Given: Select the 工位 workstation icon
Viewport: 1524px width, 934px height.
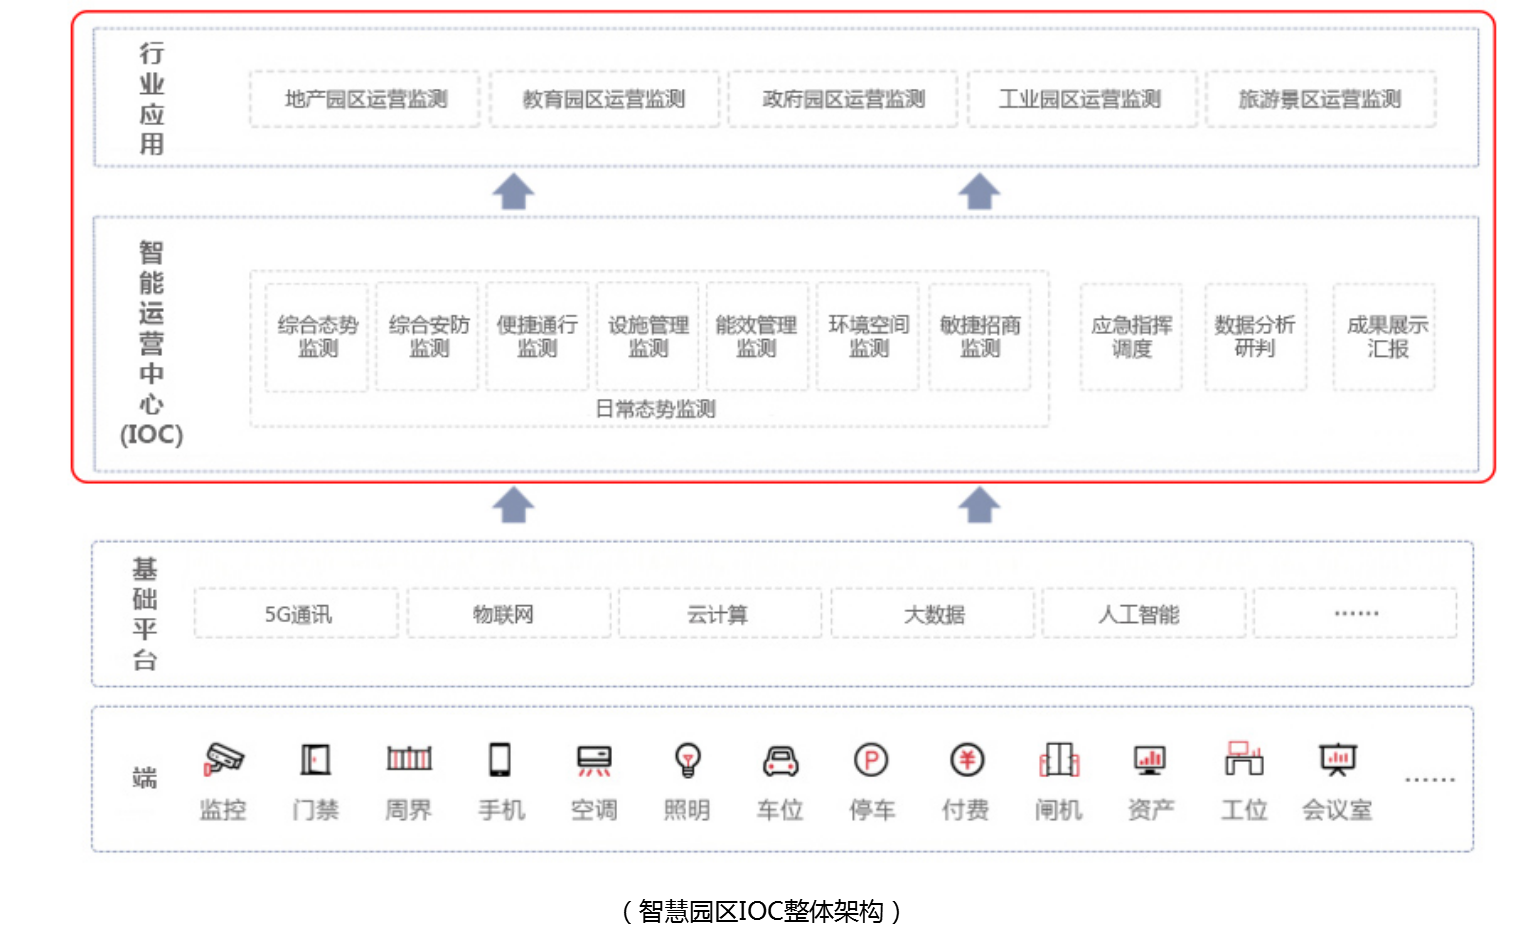Looking at the screenshot, I should (1244, 759).
